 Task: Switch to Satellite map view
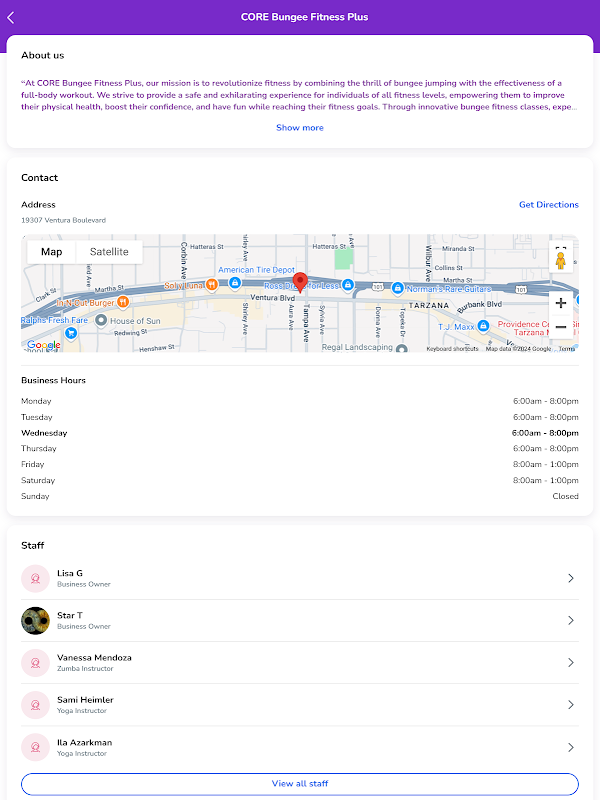[109, 252]
